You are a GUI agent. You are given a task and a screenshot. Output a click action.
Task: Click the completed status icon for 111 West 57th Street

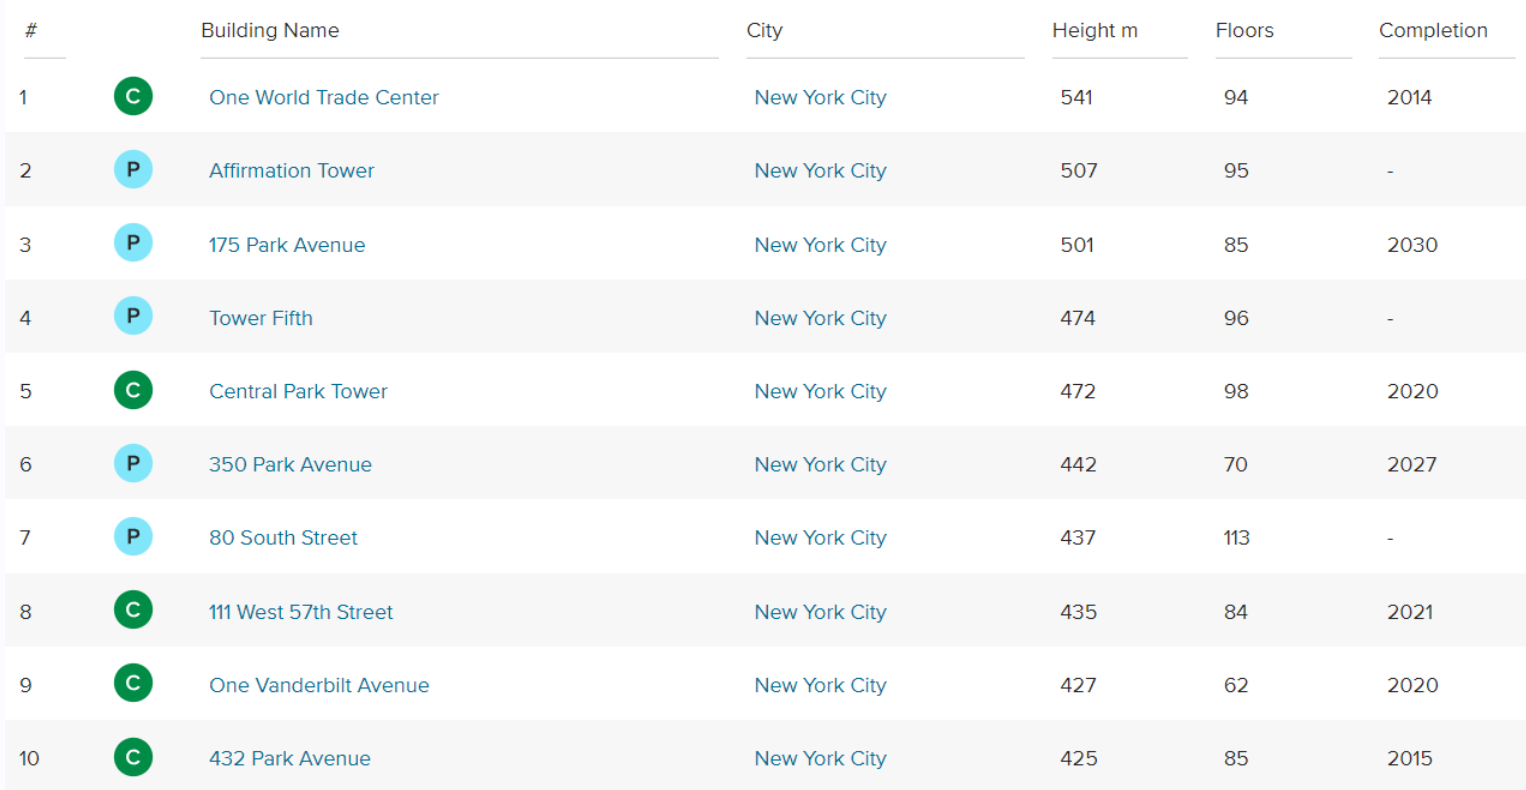(133, 610)
